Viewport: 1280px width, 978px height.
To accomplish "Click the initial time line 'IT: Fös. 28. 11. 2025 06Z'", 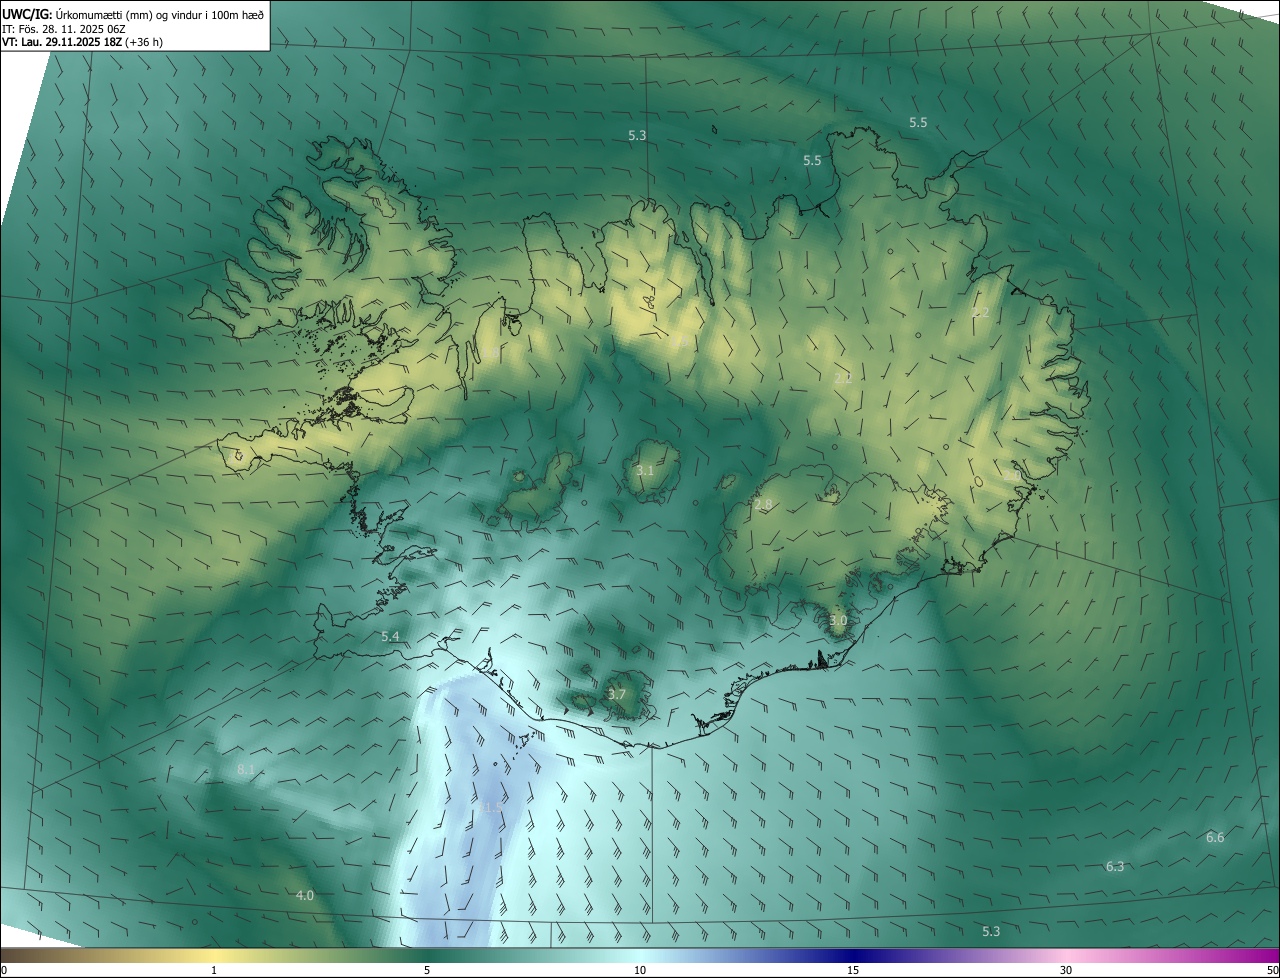I will point(64,29).
